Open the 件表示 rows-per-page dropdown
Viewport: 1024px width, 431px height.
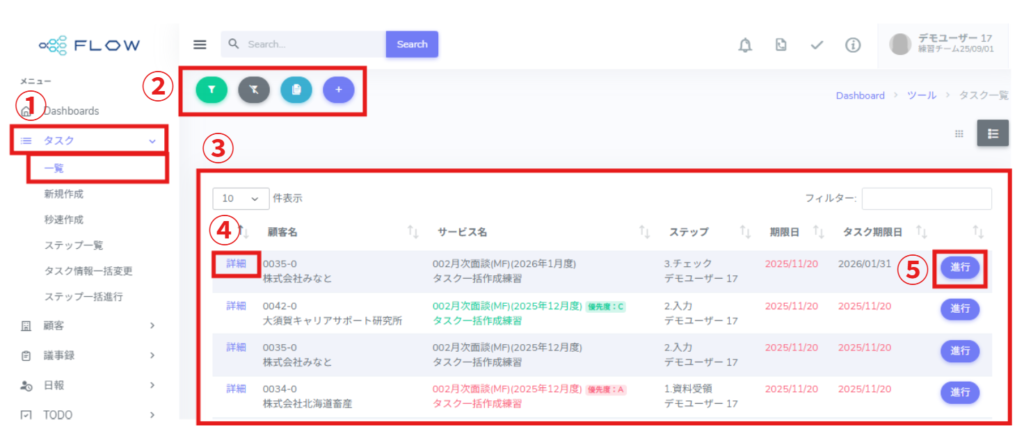point(242,199)
